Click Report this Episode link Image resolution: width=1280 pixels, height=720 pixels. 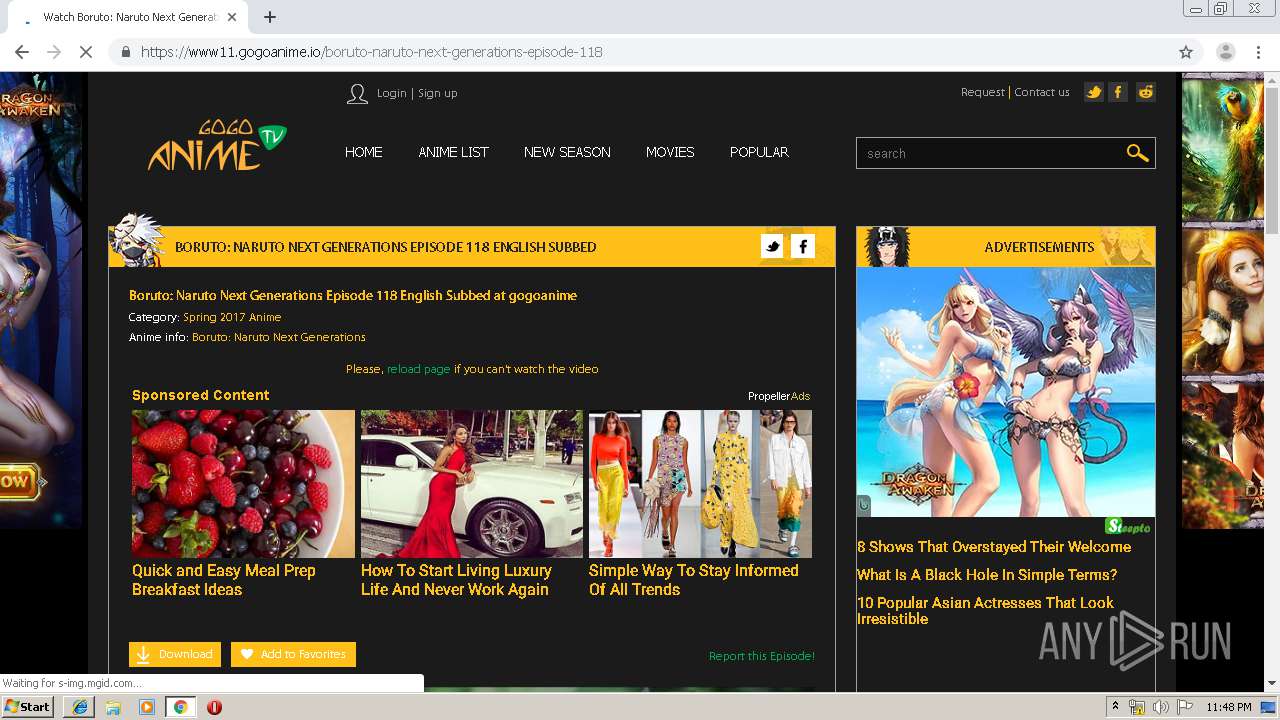click(762, 656)
